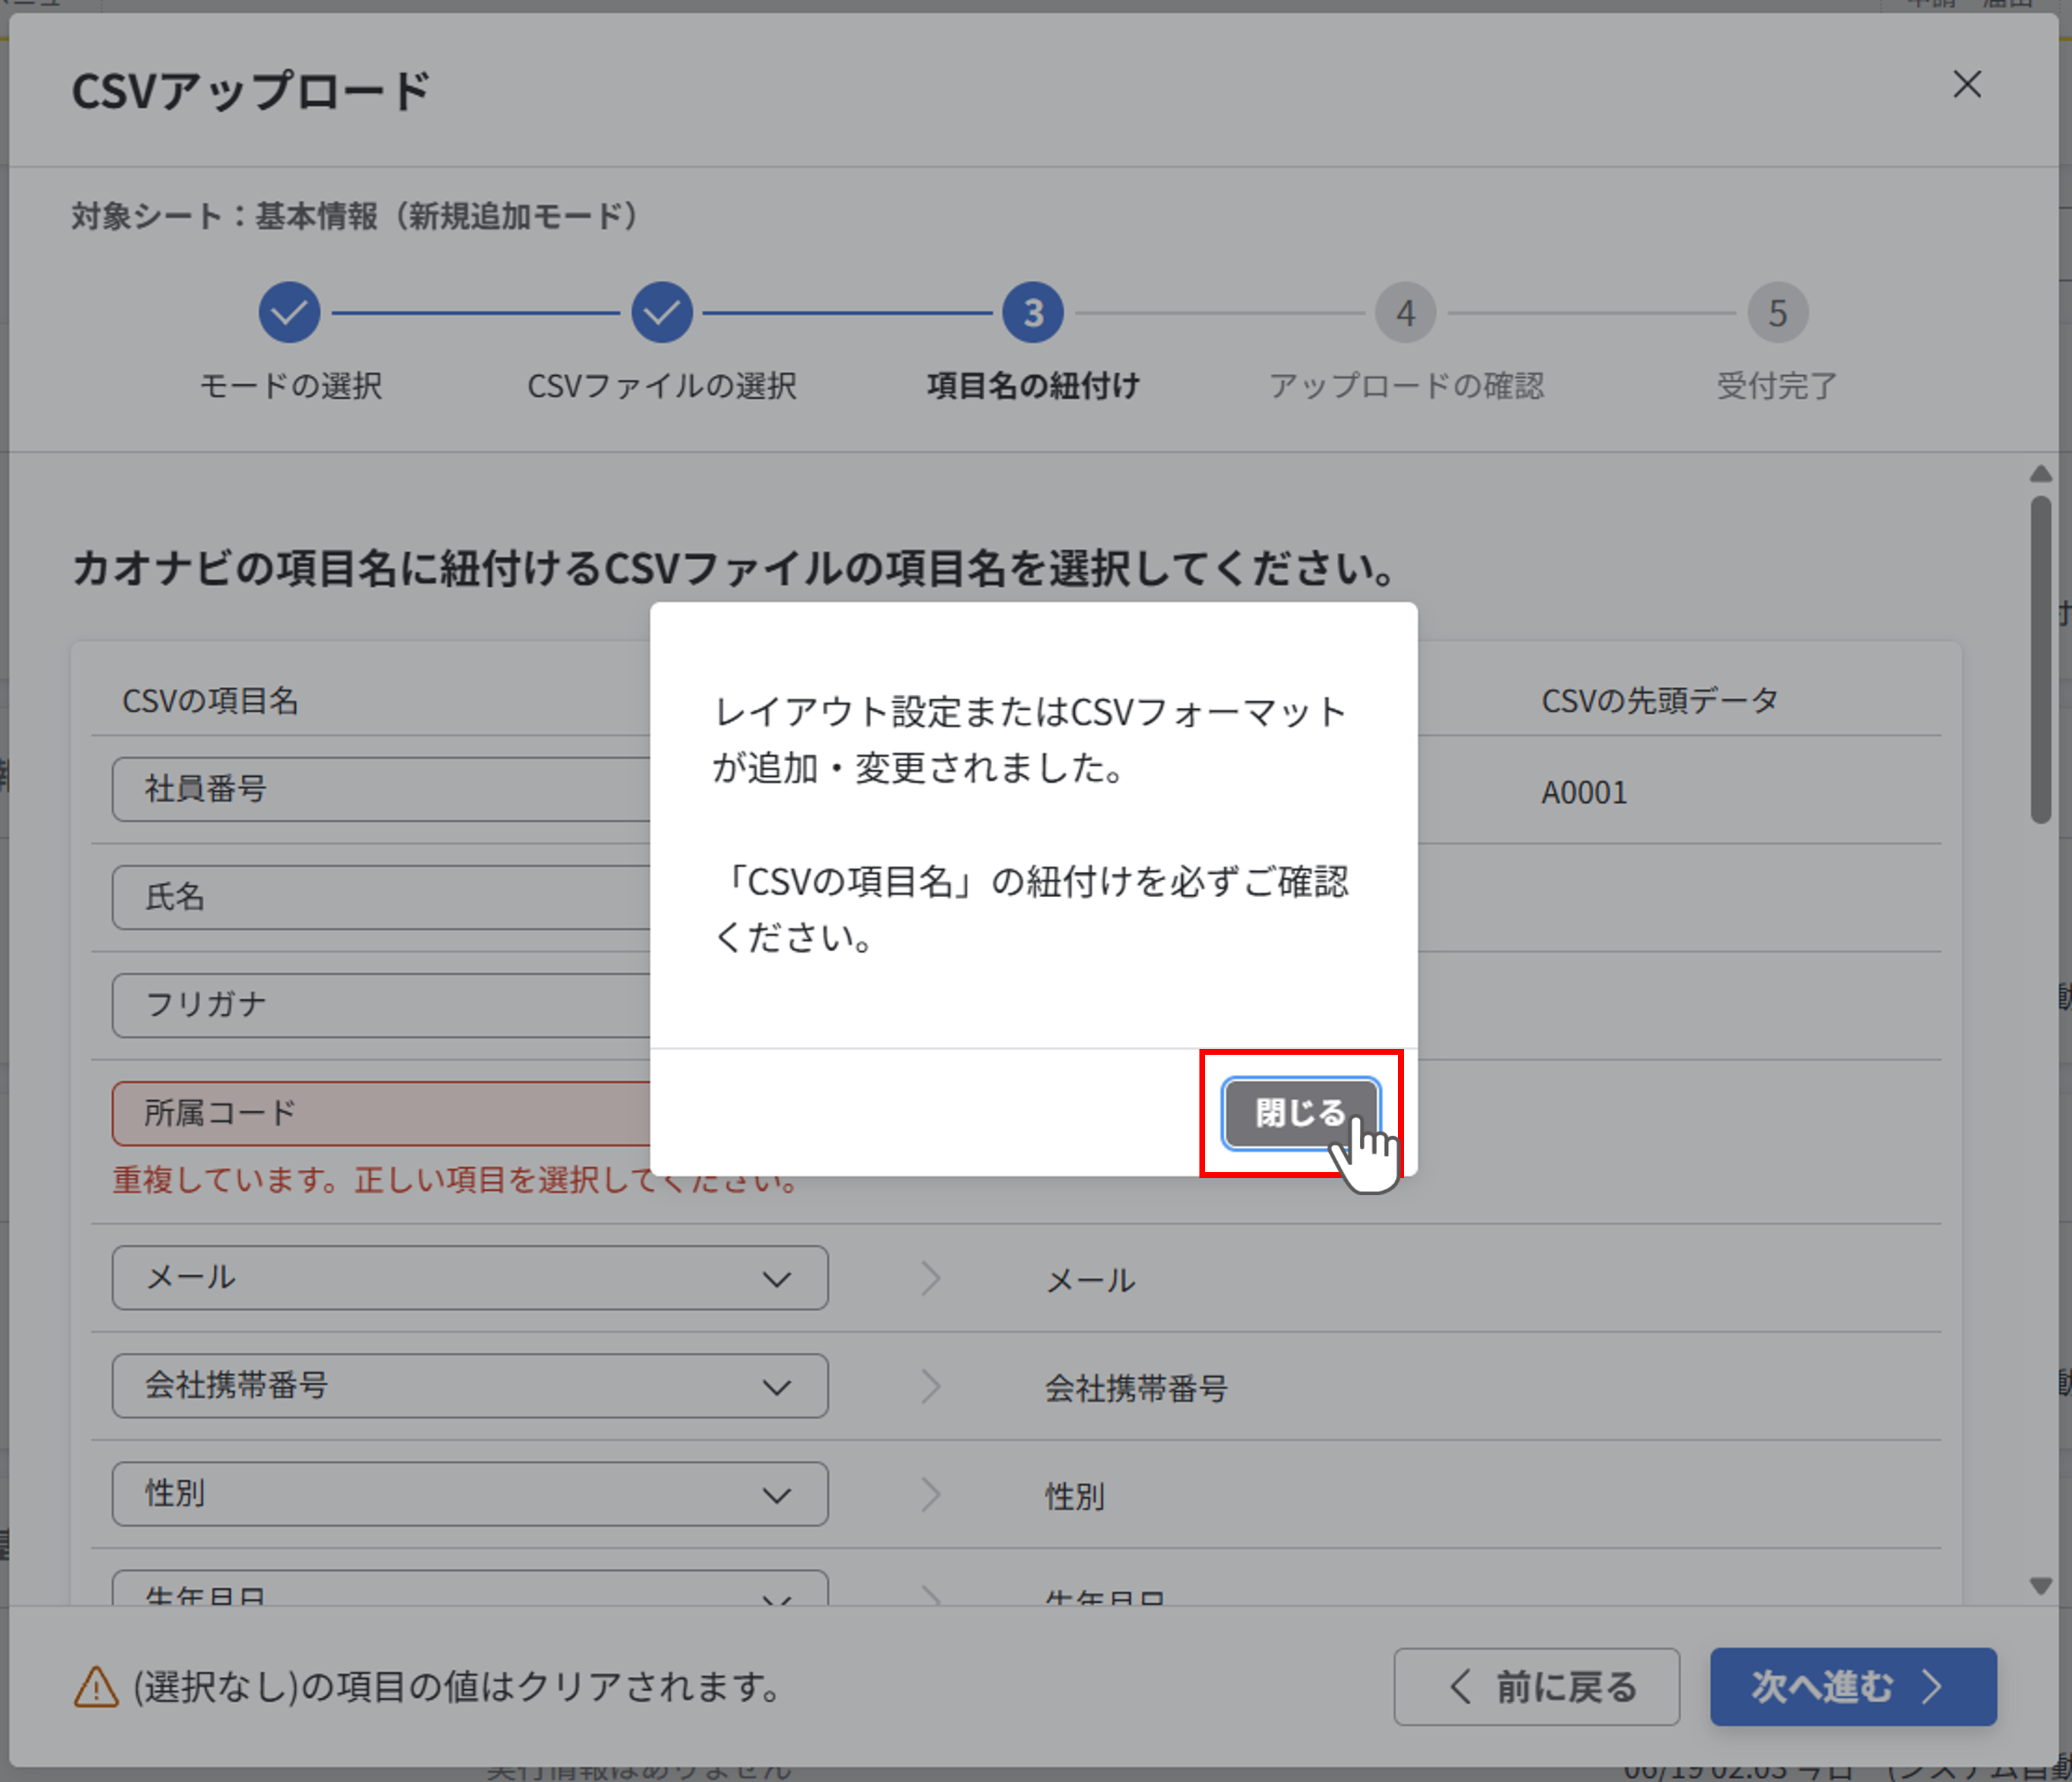Viewport: 2072px width, 1782px height.
Task: Open the 社員番号 CSV item dropdown
Action: tap(381, 789)
